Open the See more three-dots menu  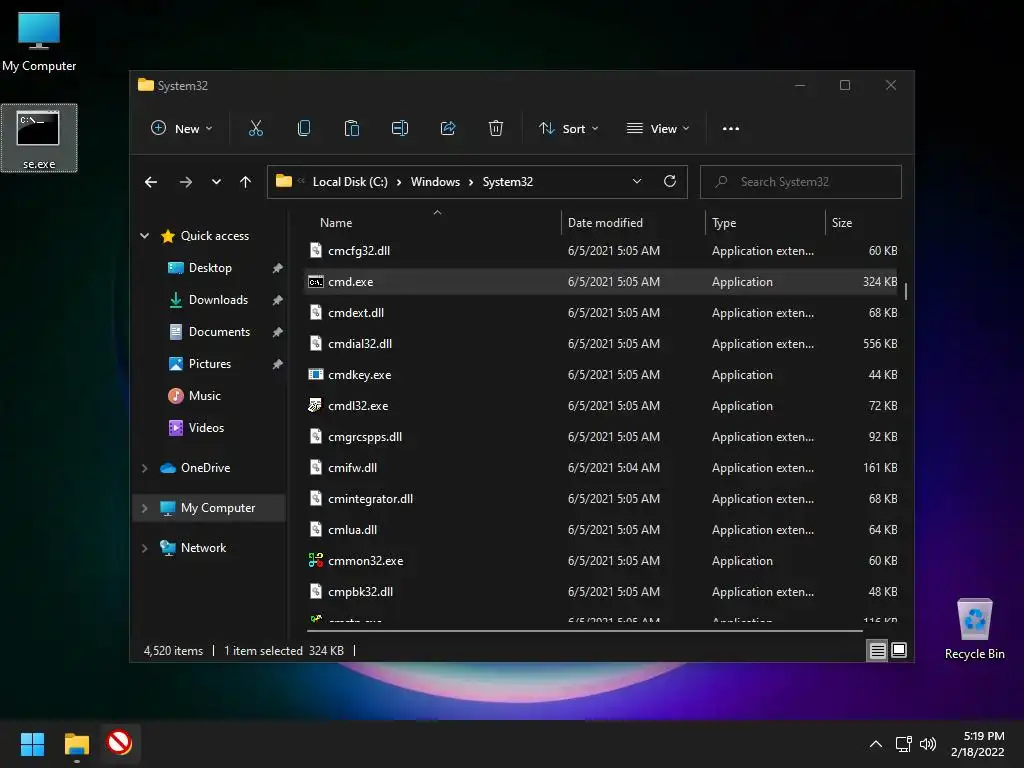tap(731, 129)
